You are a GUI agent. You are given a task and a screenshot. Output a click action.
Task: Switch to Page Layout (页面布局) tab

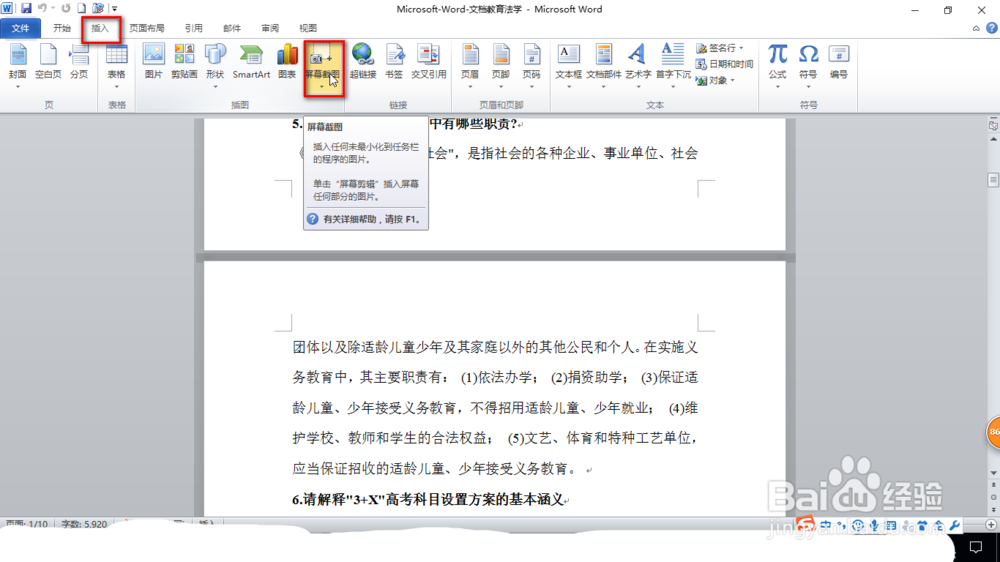(x=147, y=28)
